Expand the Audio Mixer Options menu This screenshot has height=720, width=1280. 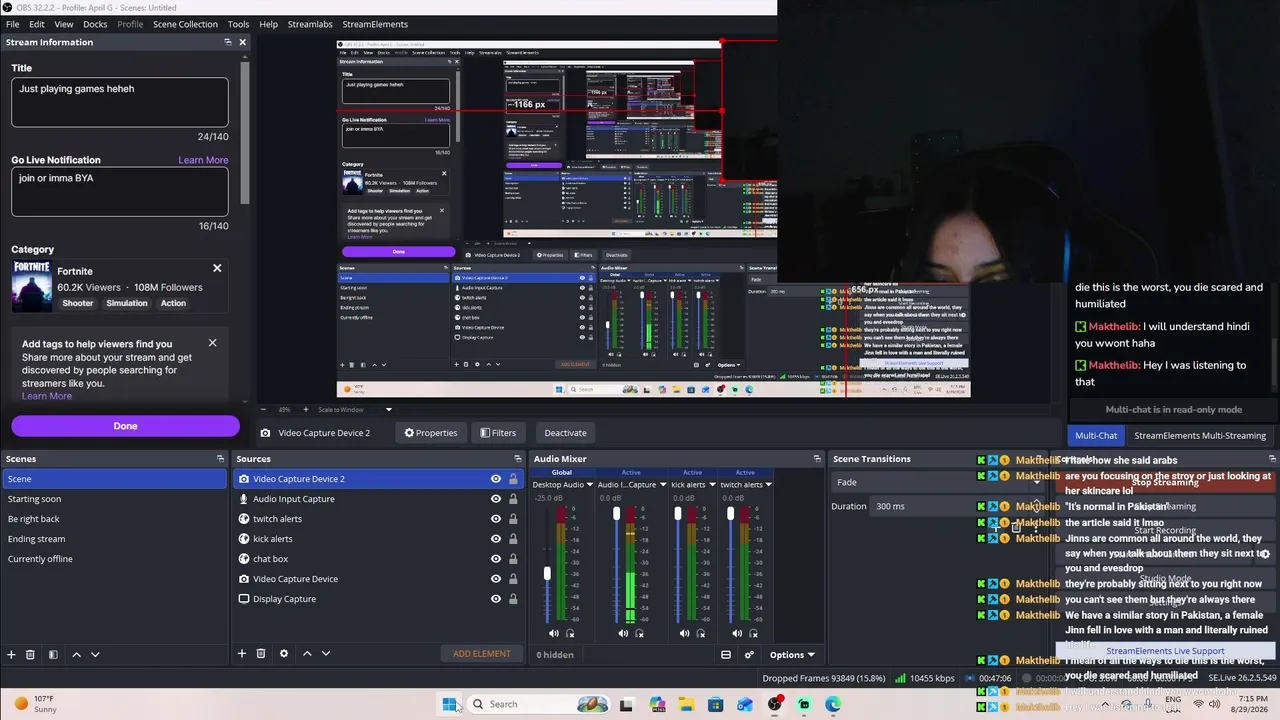pyautogui.click(x=792, y=655)
